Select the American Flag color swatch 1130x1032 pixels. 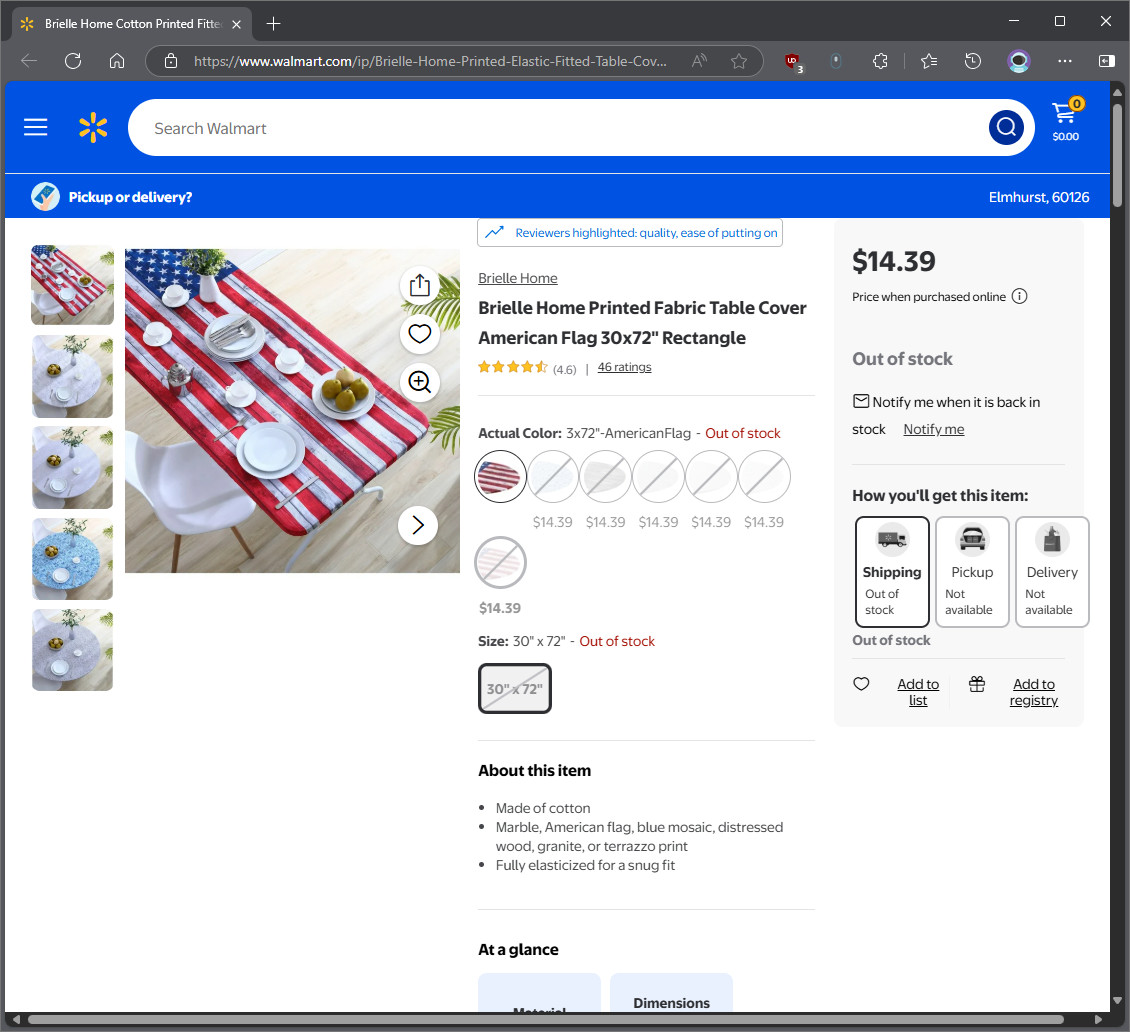[500, 476]
